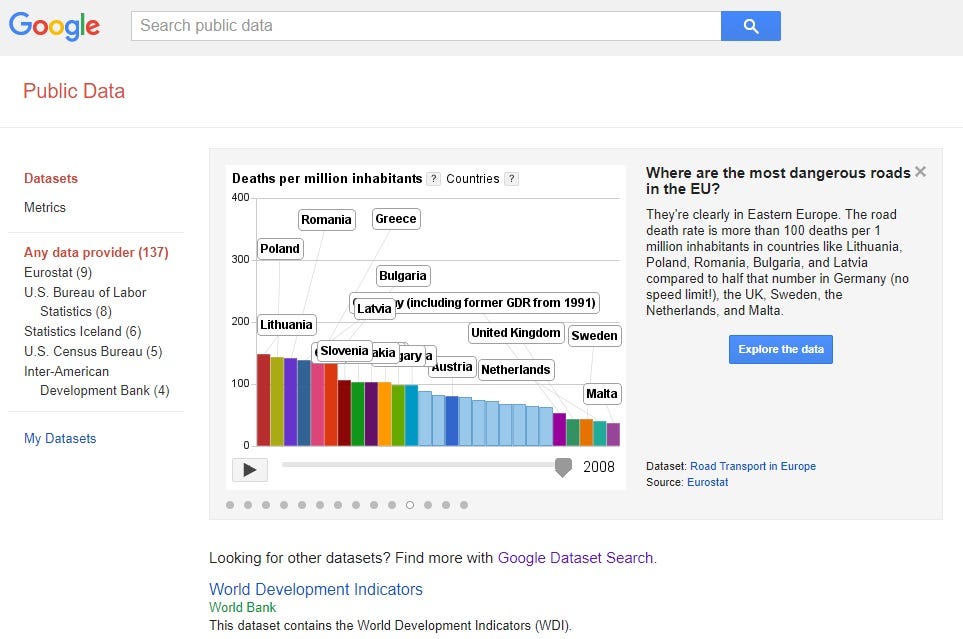Filter by U.S. Census Bureau provider
Image resolution: width=963 pixels, height=639 pixels.
pos(93,352)
